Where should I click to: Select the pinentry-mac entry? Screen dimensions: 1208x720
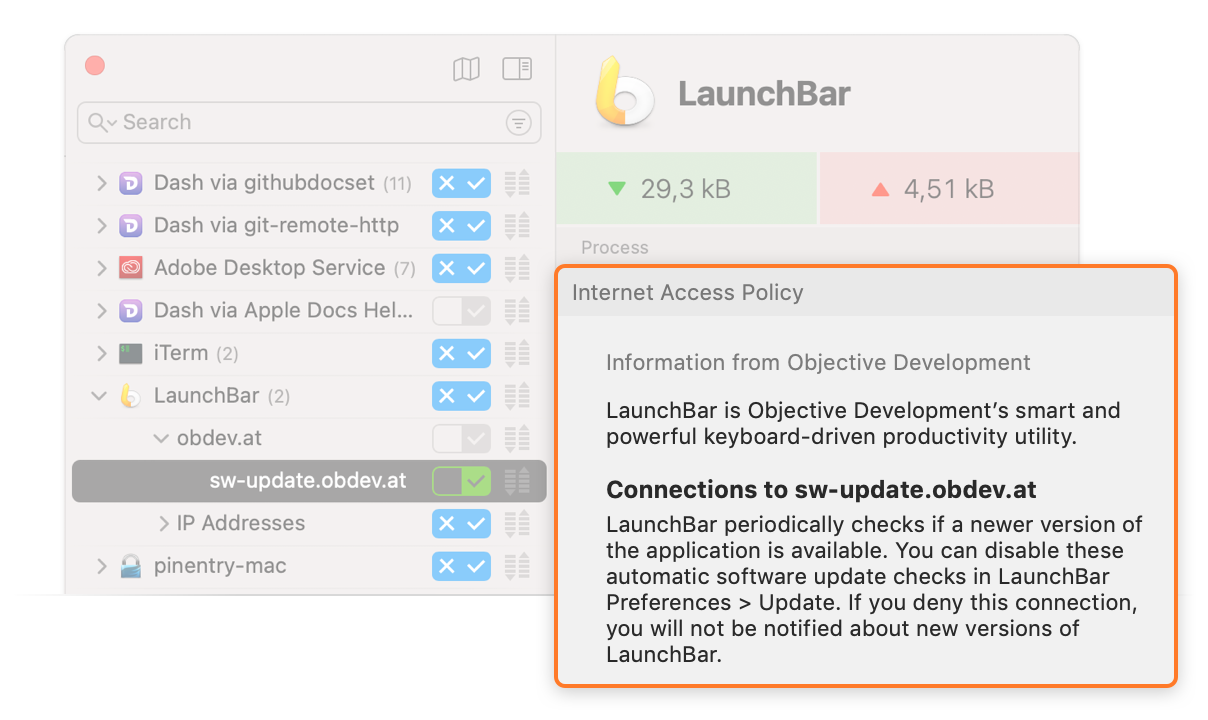click(x=220, y=566)
